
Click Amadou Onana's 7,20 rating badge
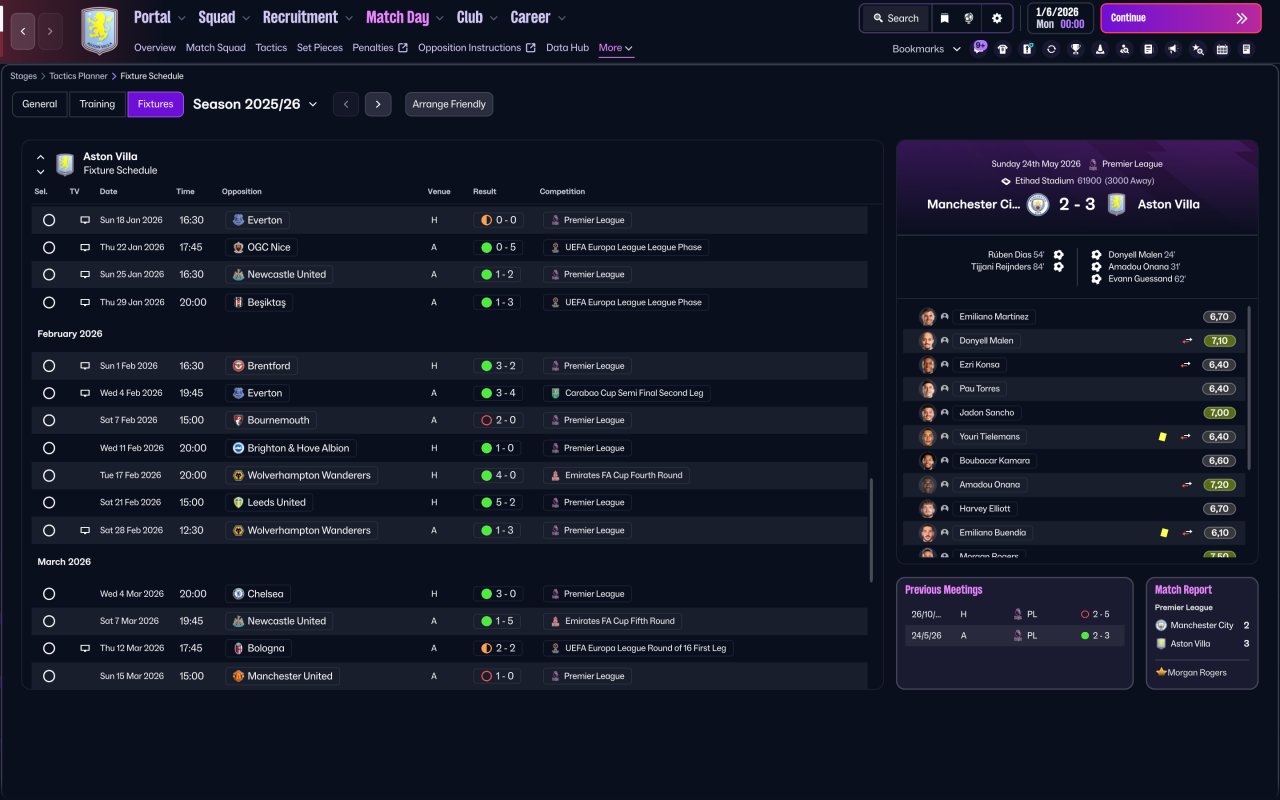(x=1219, y=485)
